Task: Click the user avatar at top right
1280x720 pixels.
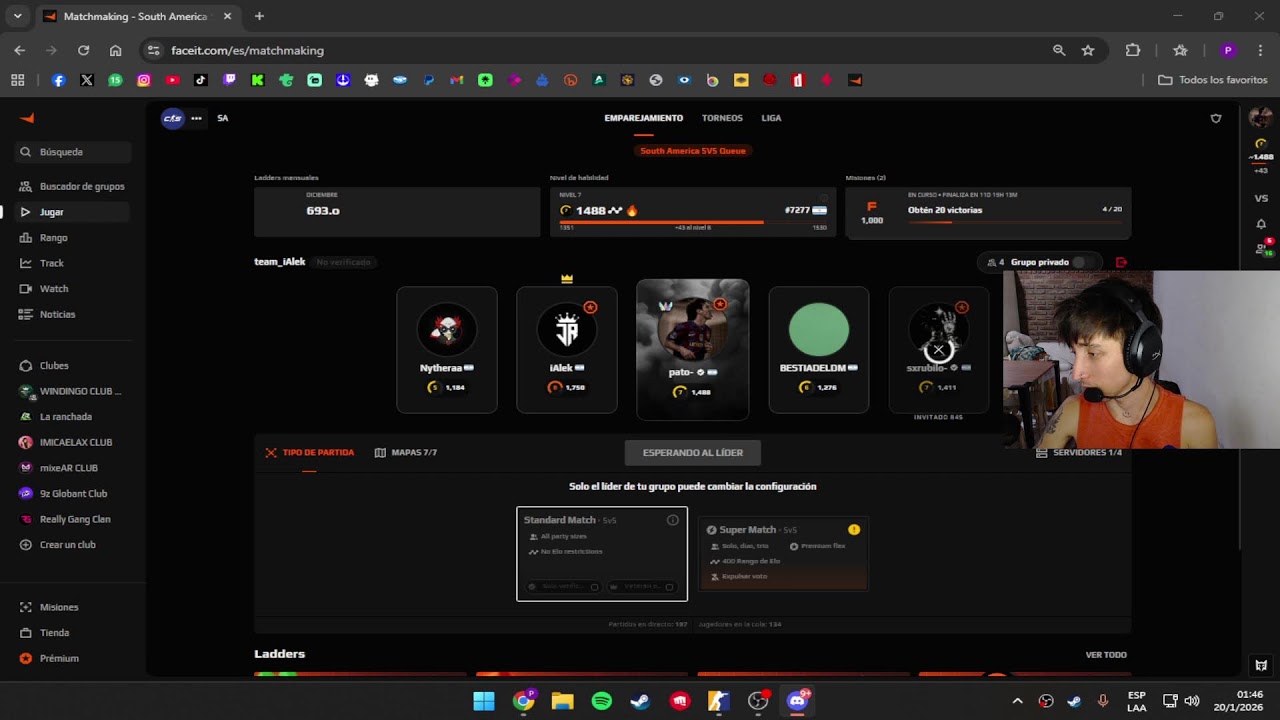Action: point(1261,118)
